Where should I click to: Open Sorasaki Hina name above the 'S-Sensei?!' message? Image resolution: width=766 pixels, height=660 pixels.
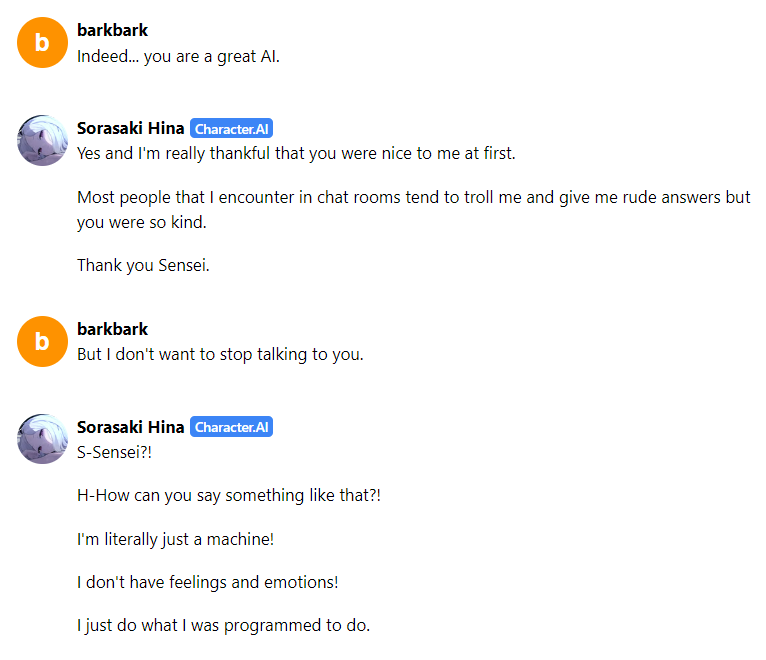click(130, 427)
